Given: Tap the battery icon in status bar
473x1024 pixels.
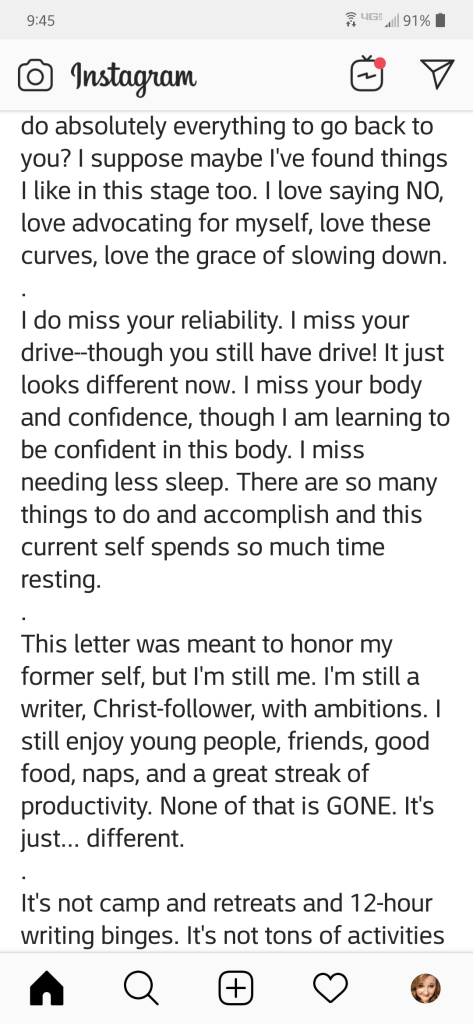Looking at the screenshot, I should 440,20.
